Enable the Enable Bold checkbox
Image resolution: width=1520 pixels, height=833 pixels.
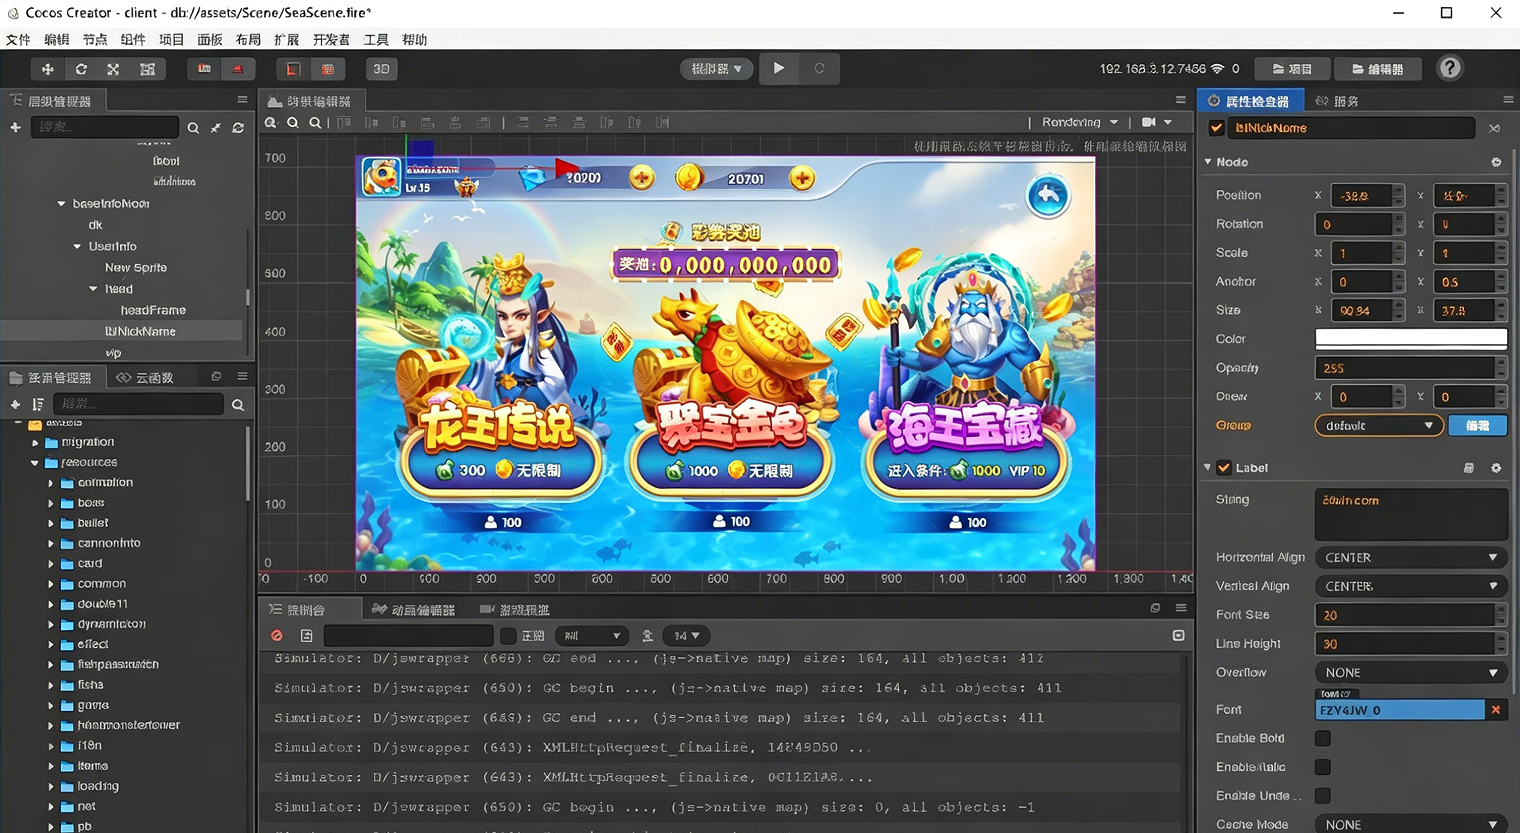click(x=1323, y=738)
